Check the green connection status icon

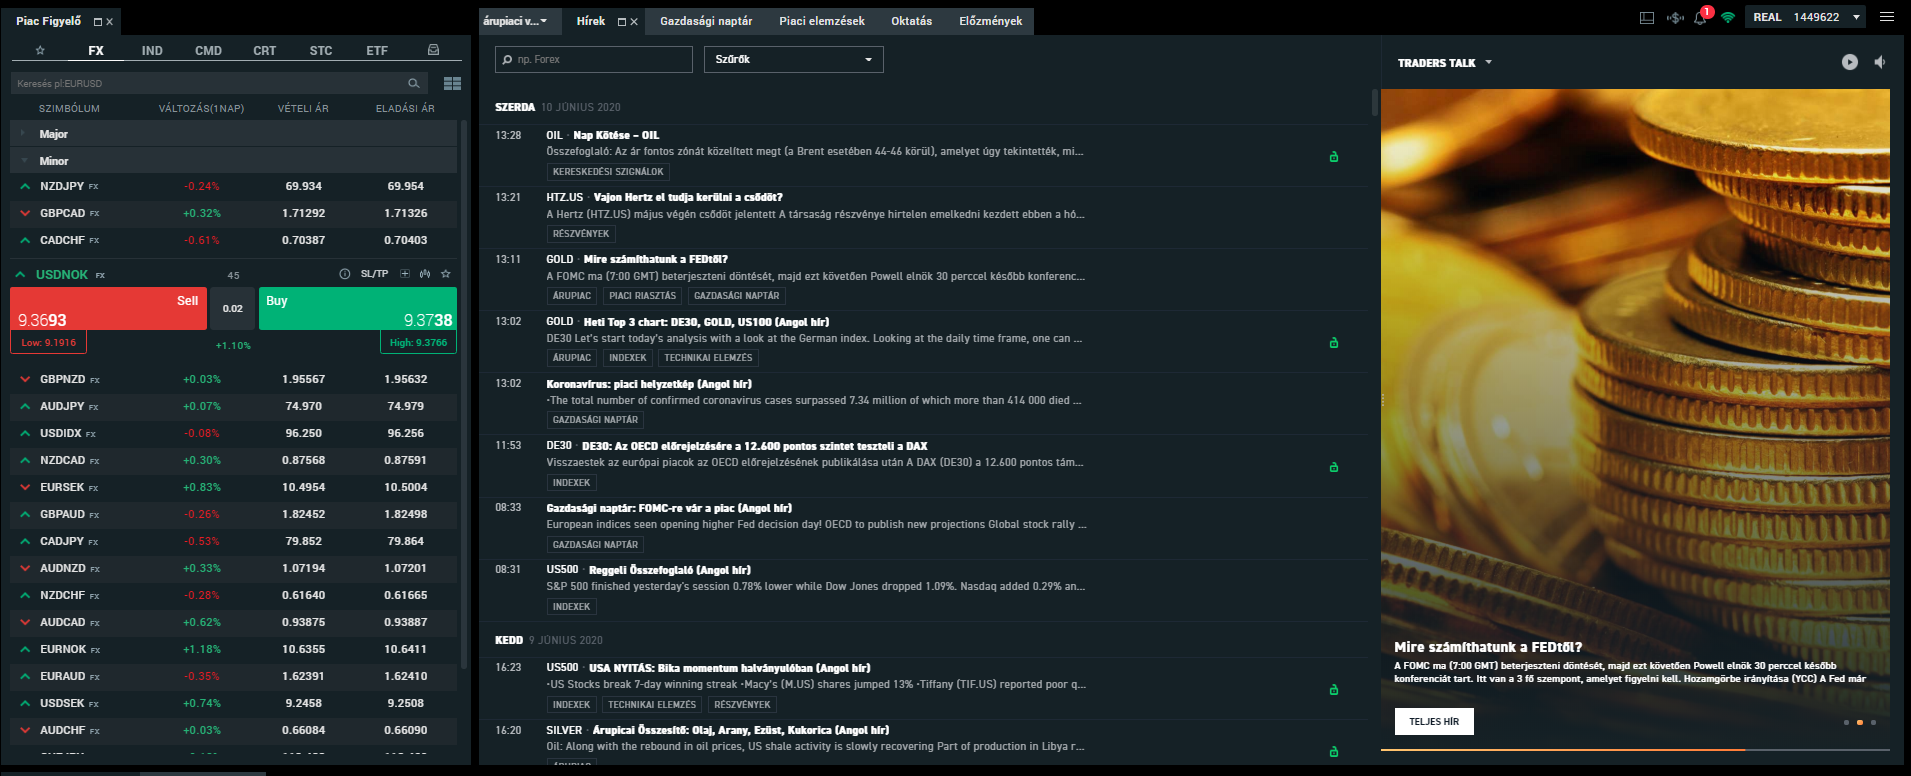click(1728, 17)
